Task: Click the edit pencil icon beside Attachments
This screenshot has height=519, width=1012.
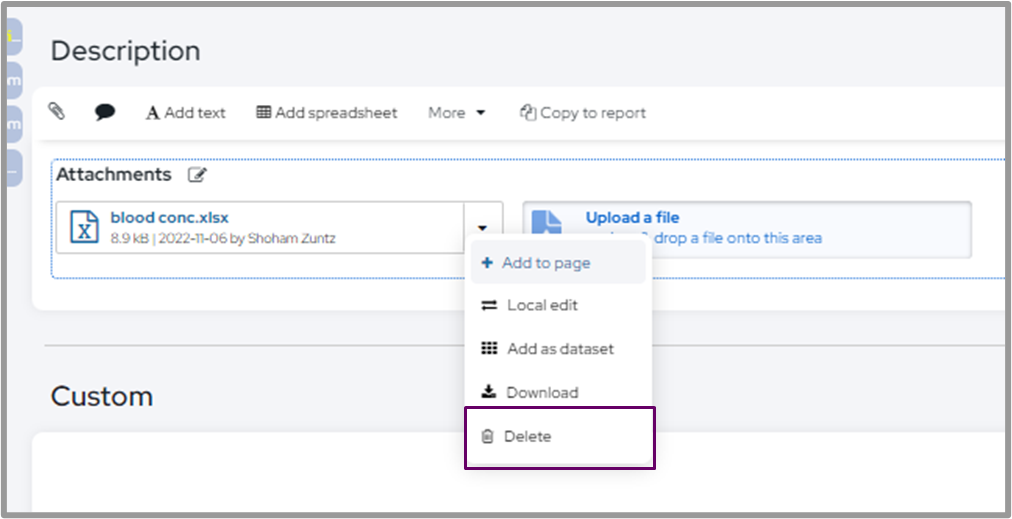Action: point(197,175)
